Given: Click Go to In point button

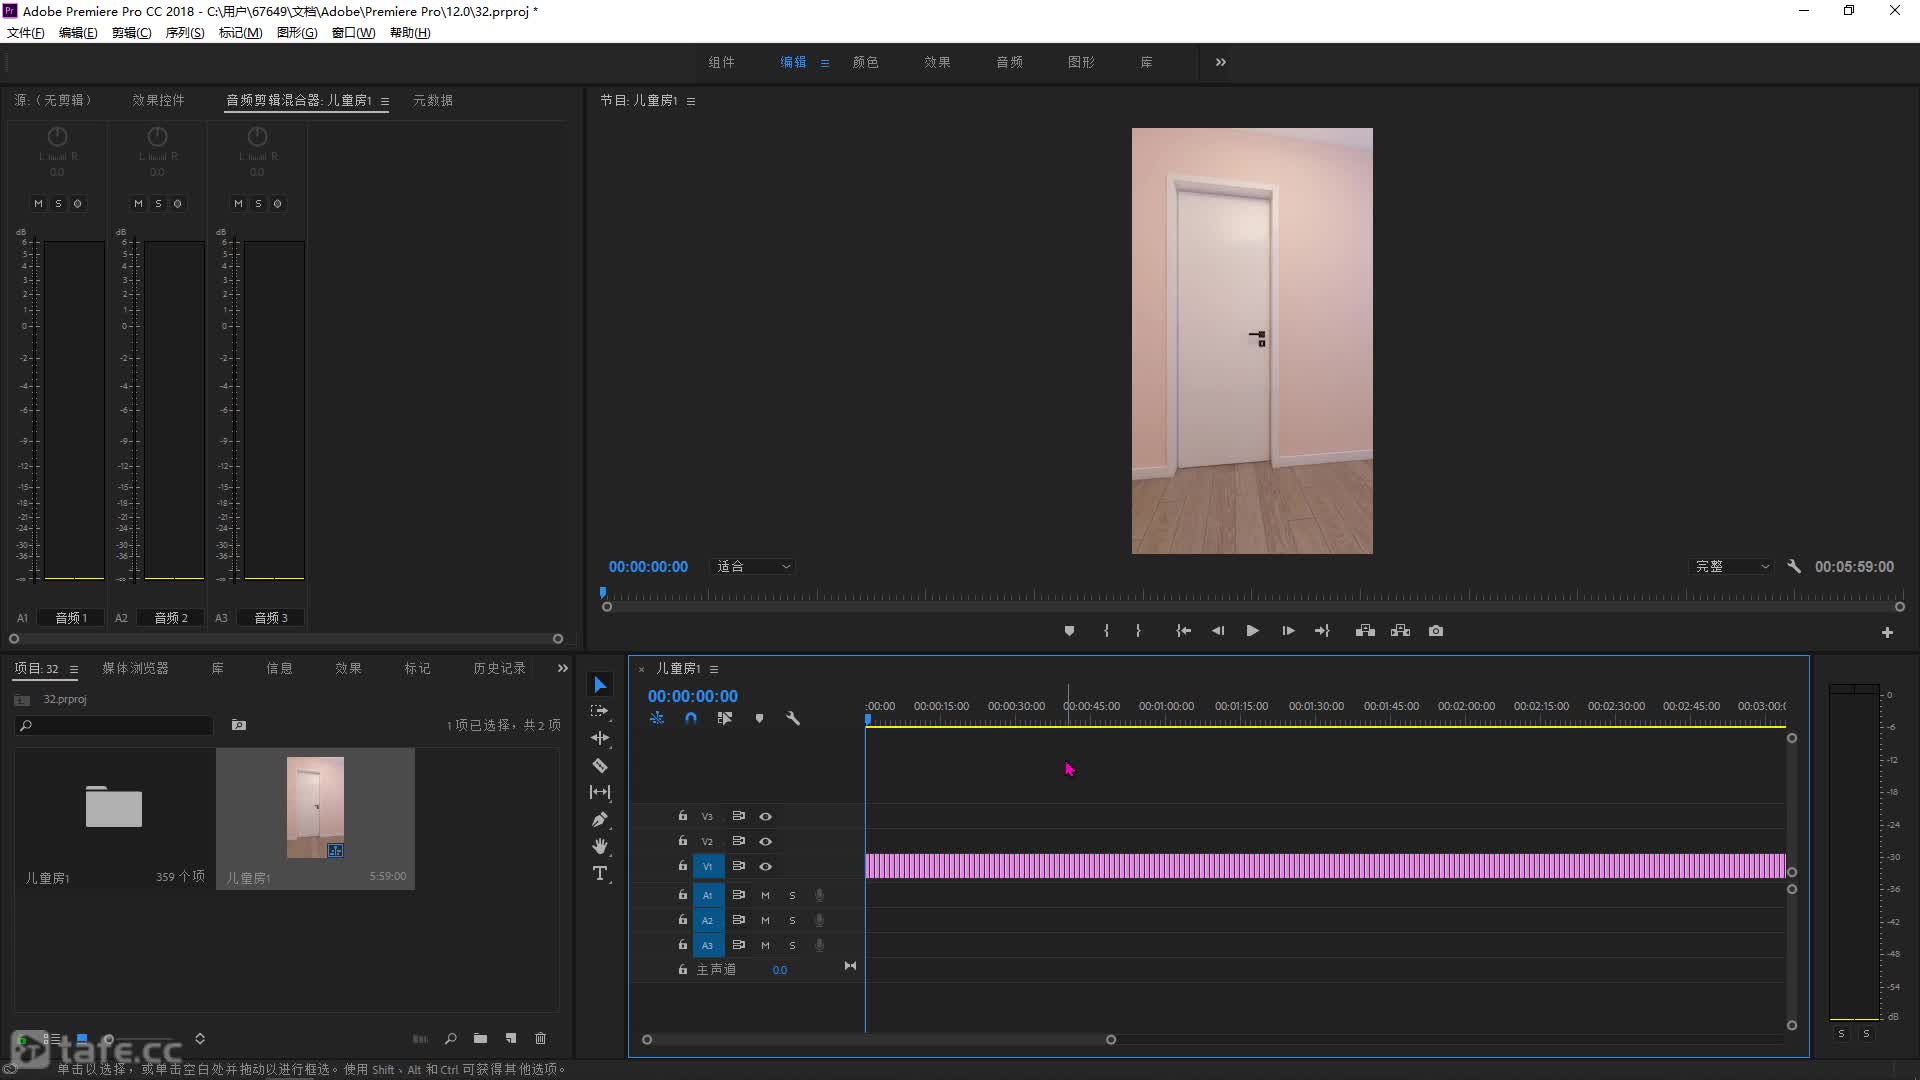Looking at the screenshot, I should [x=1183, y=631].
